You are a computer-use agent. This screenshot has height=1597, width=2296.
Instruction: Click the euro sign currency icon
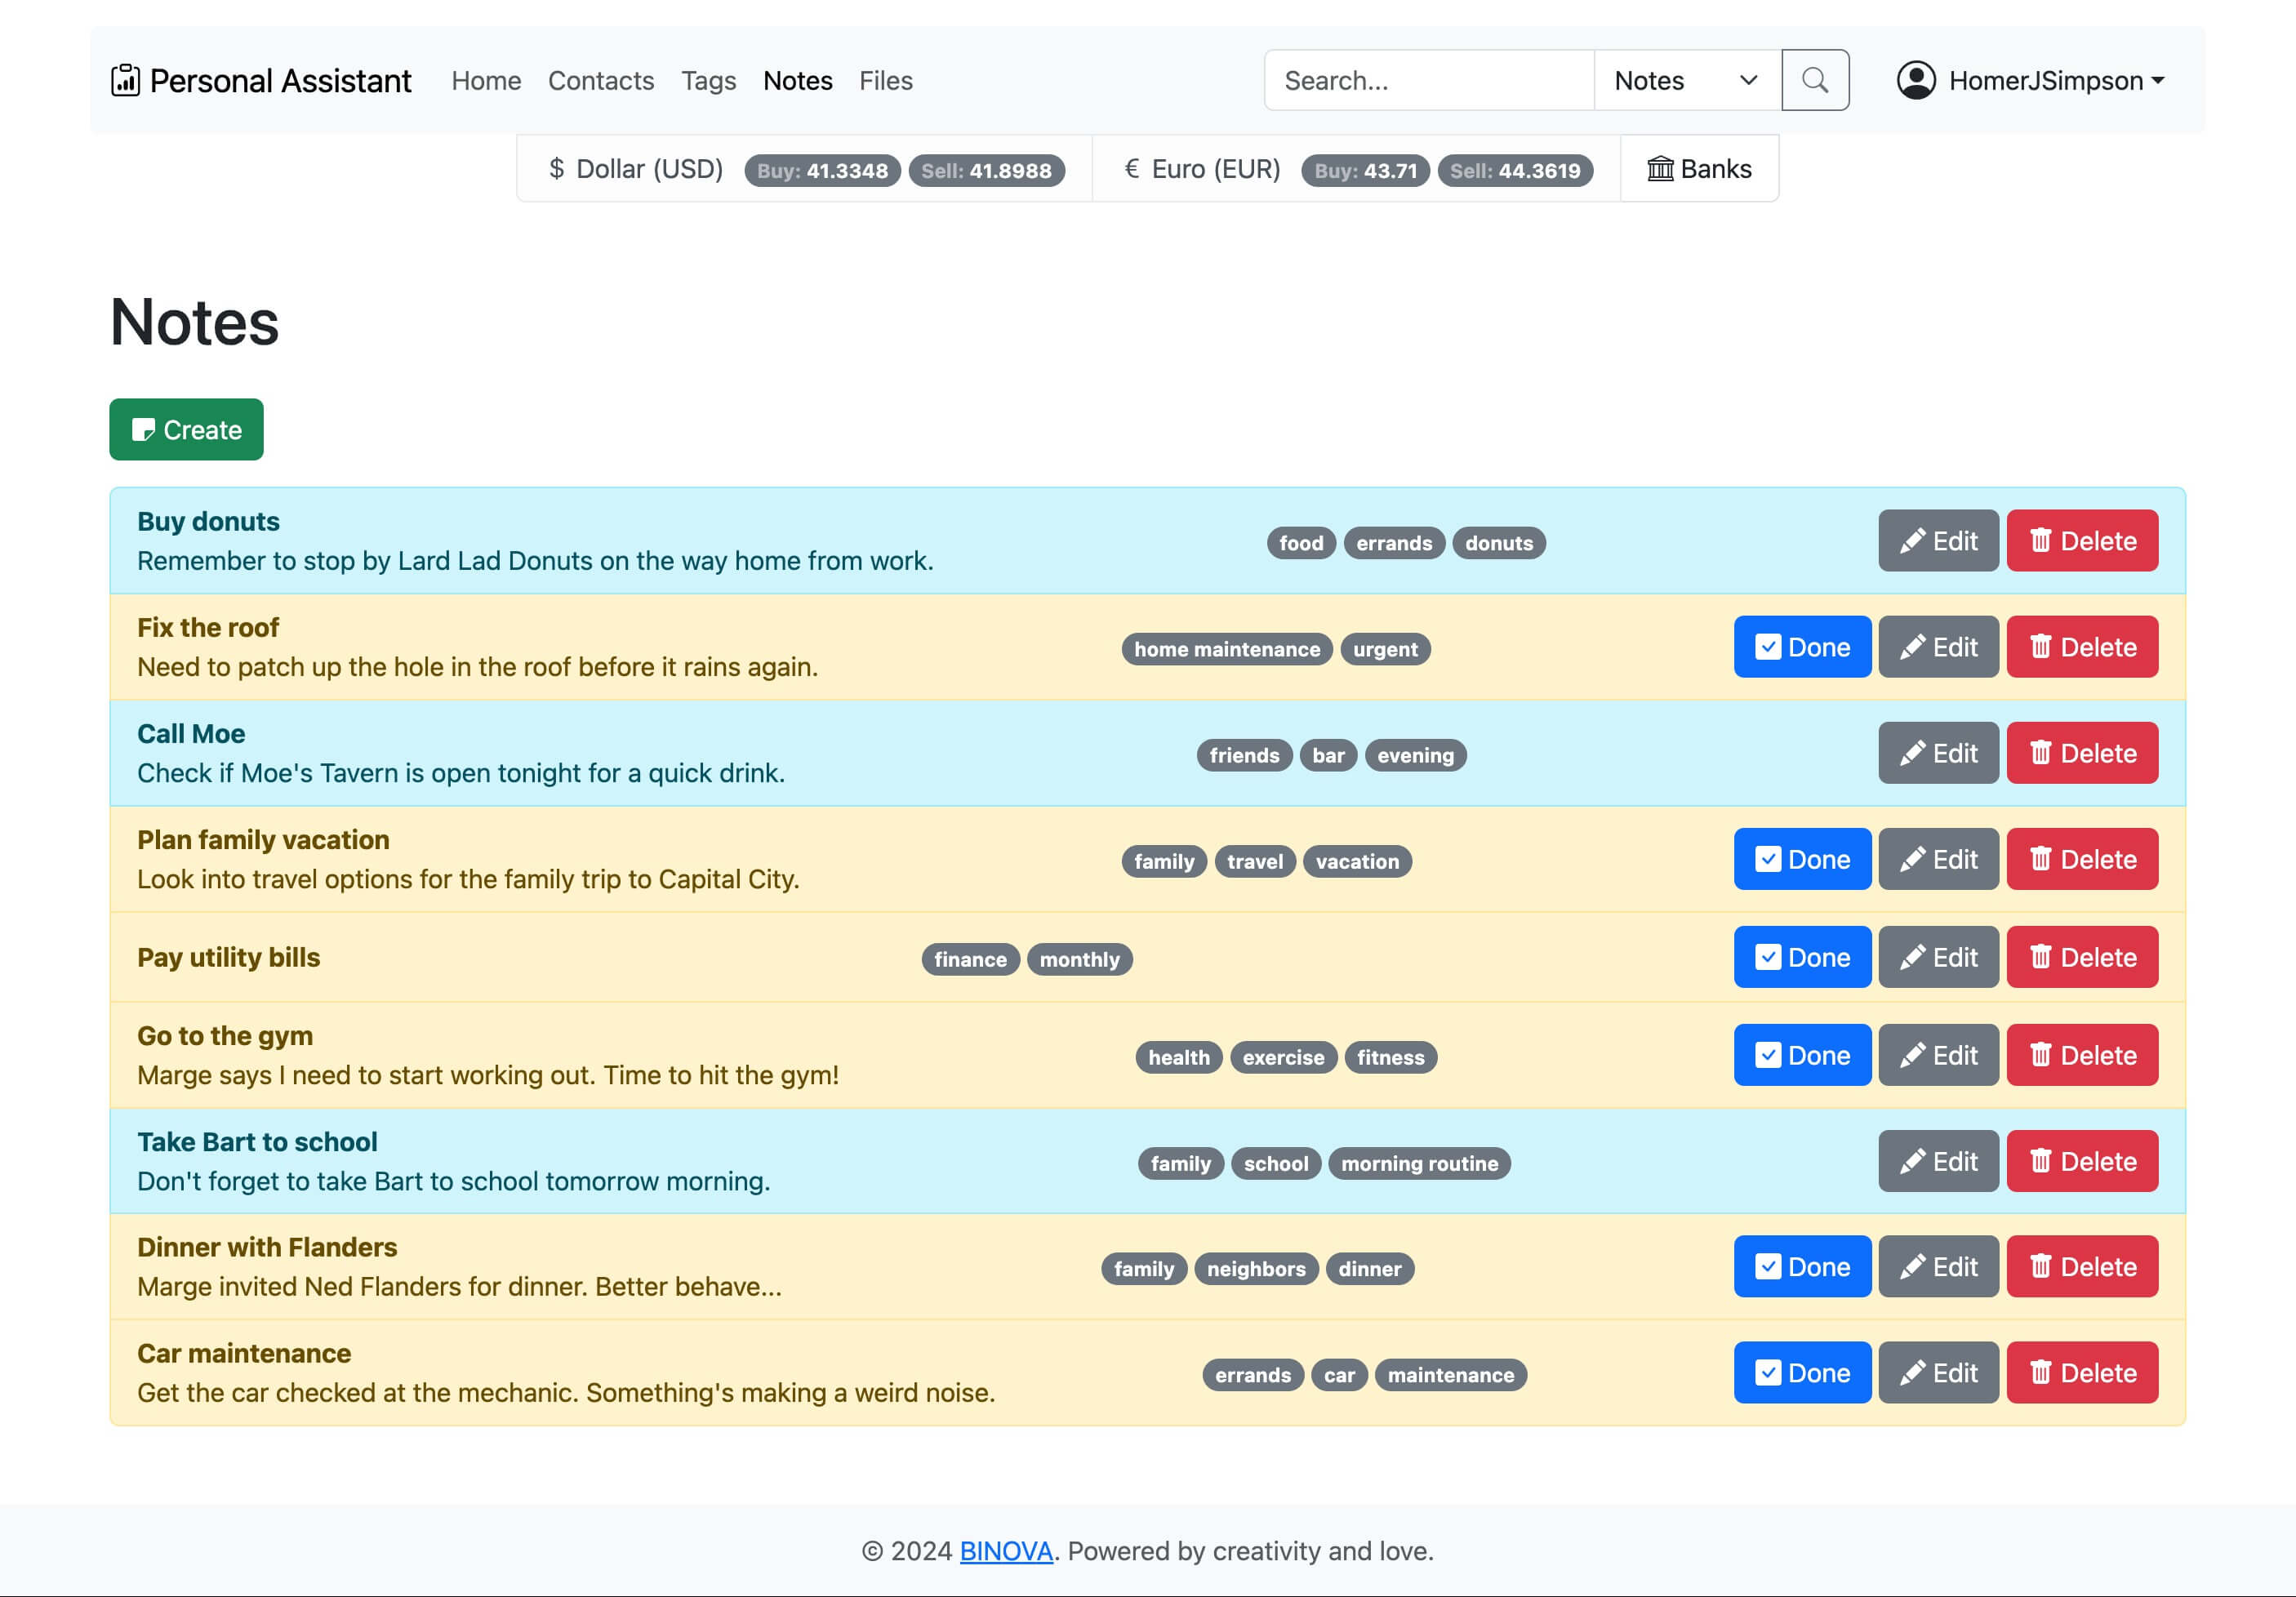[x=1132, y=169]
